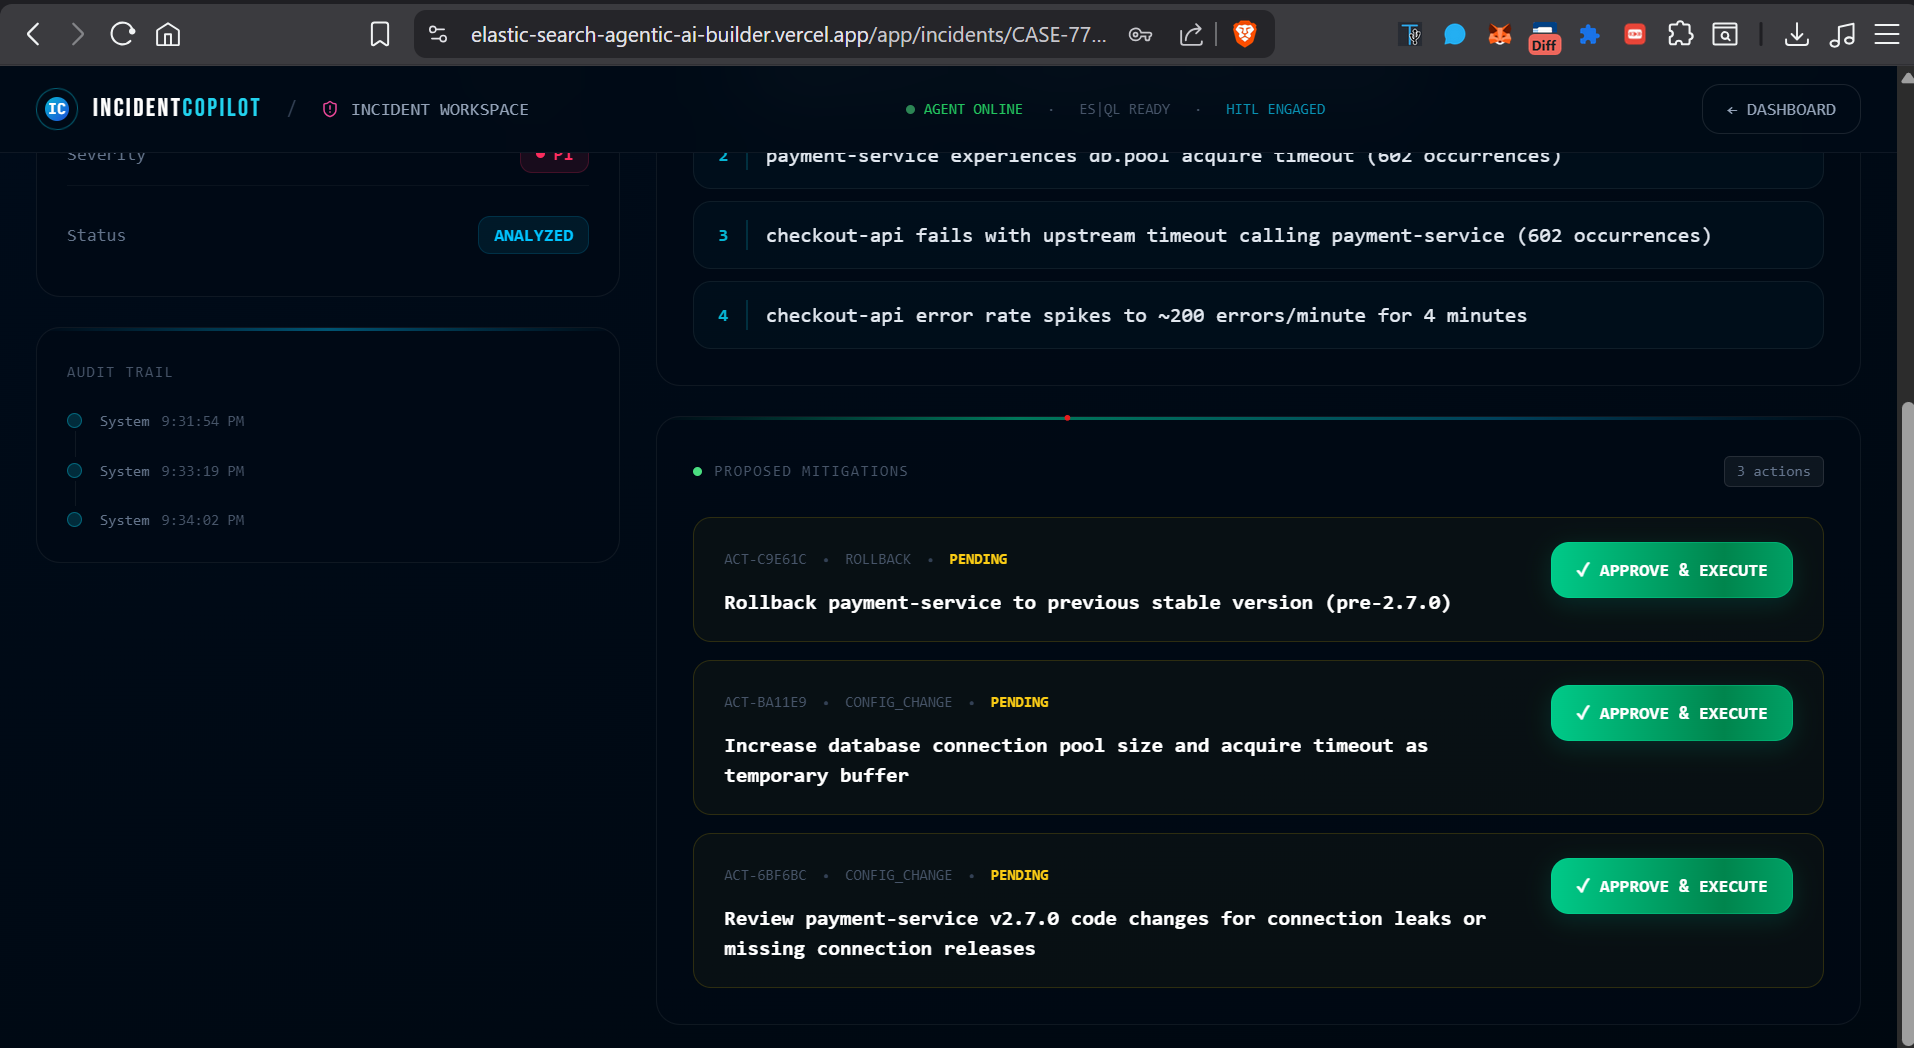Open the browser extensions puzzle icon
Image resolution: width=1914 pixels, height=1048 pixels.
click(x=1681, y=34)
